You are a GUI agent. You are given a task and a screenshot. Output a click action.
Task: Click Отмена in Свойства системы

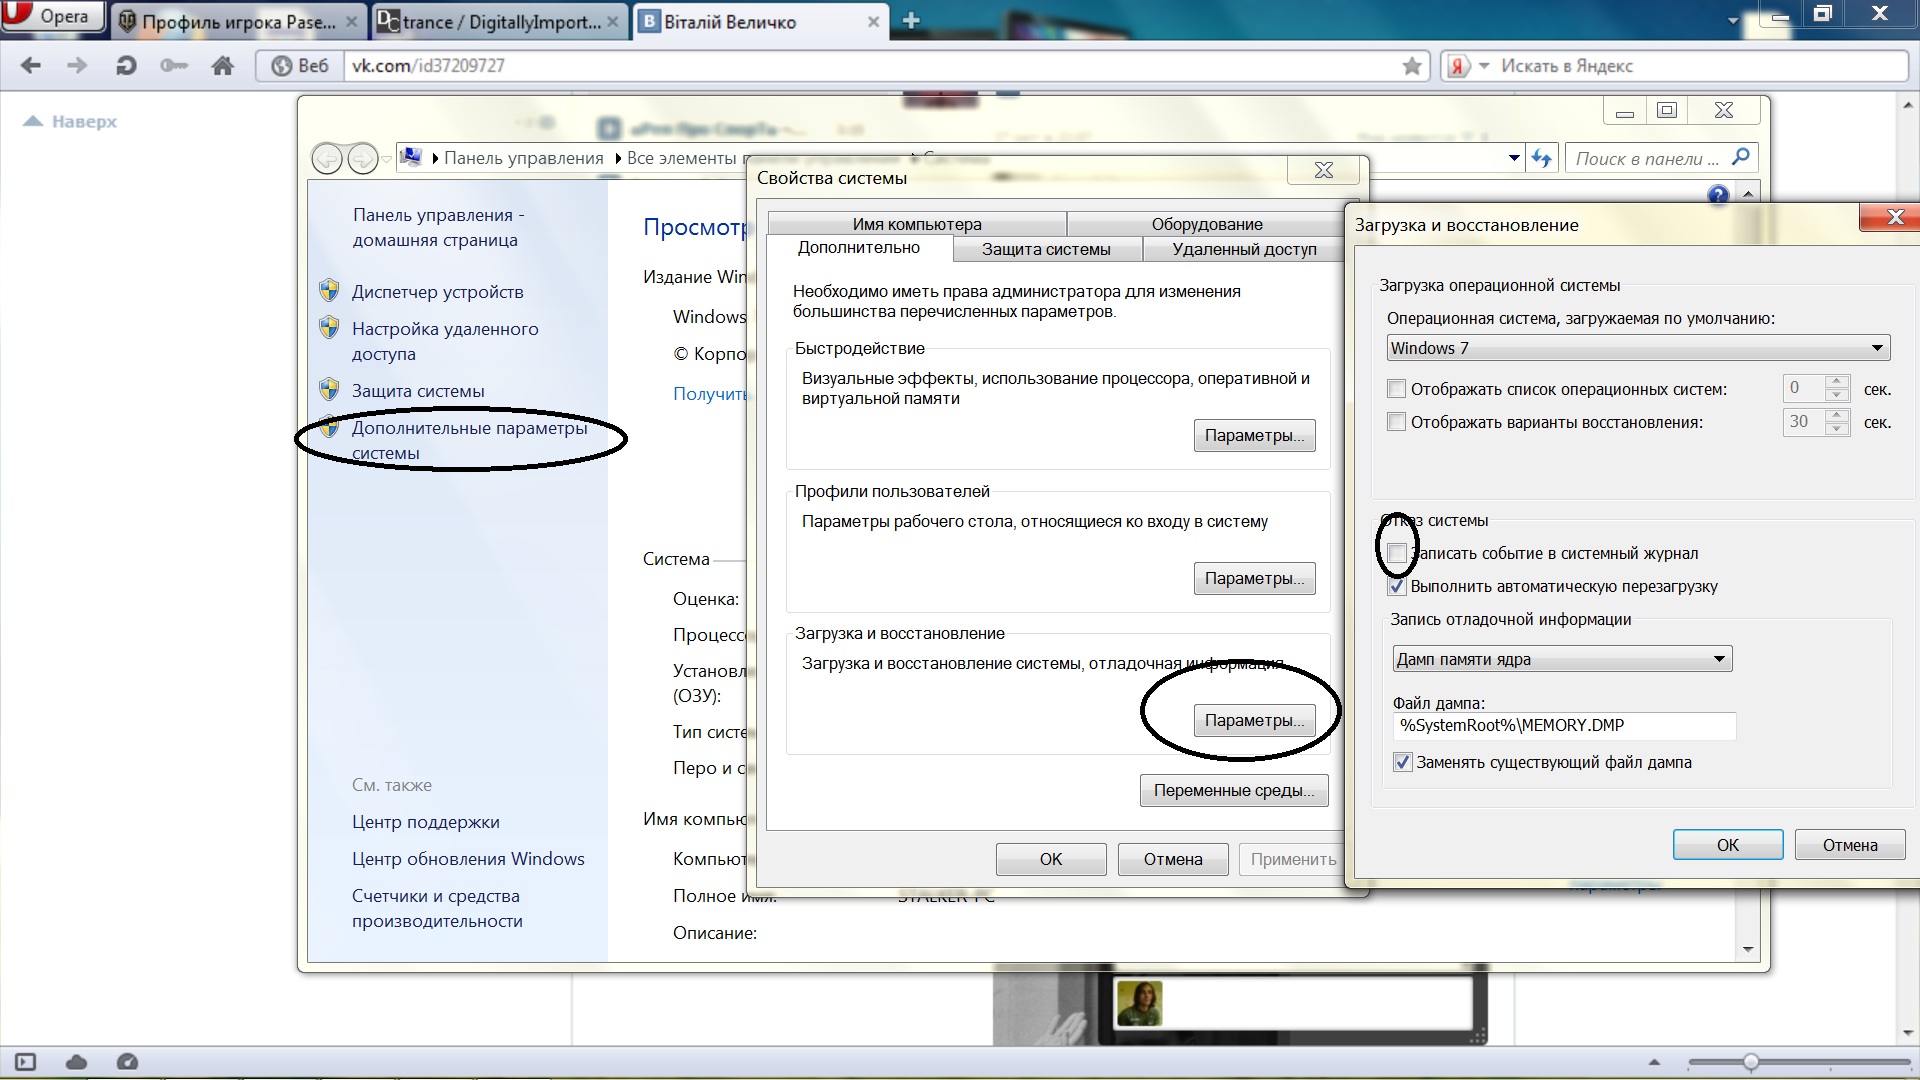(x=1173, y=859)
